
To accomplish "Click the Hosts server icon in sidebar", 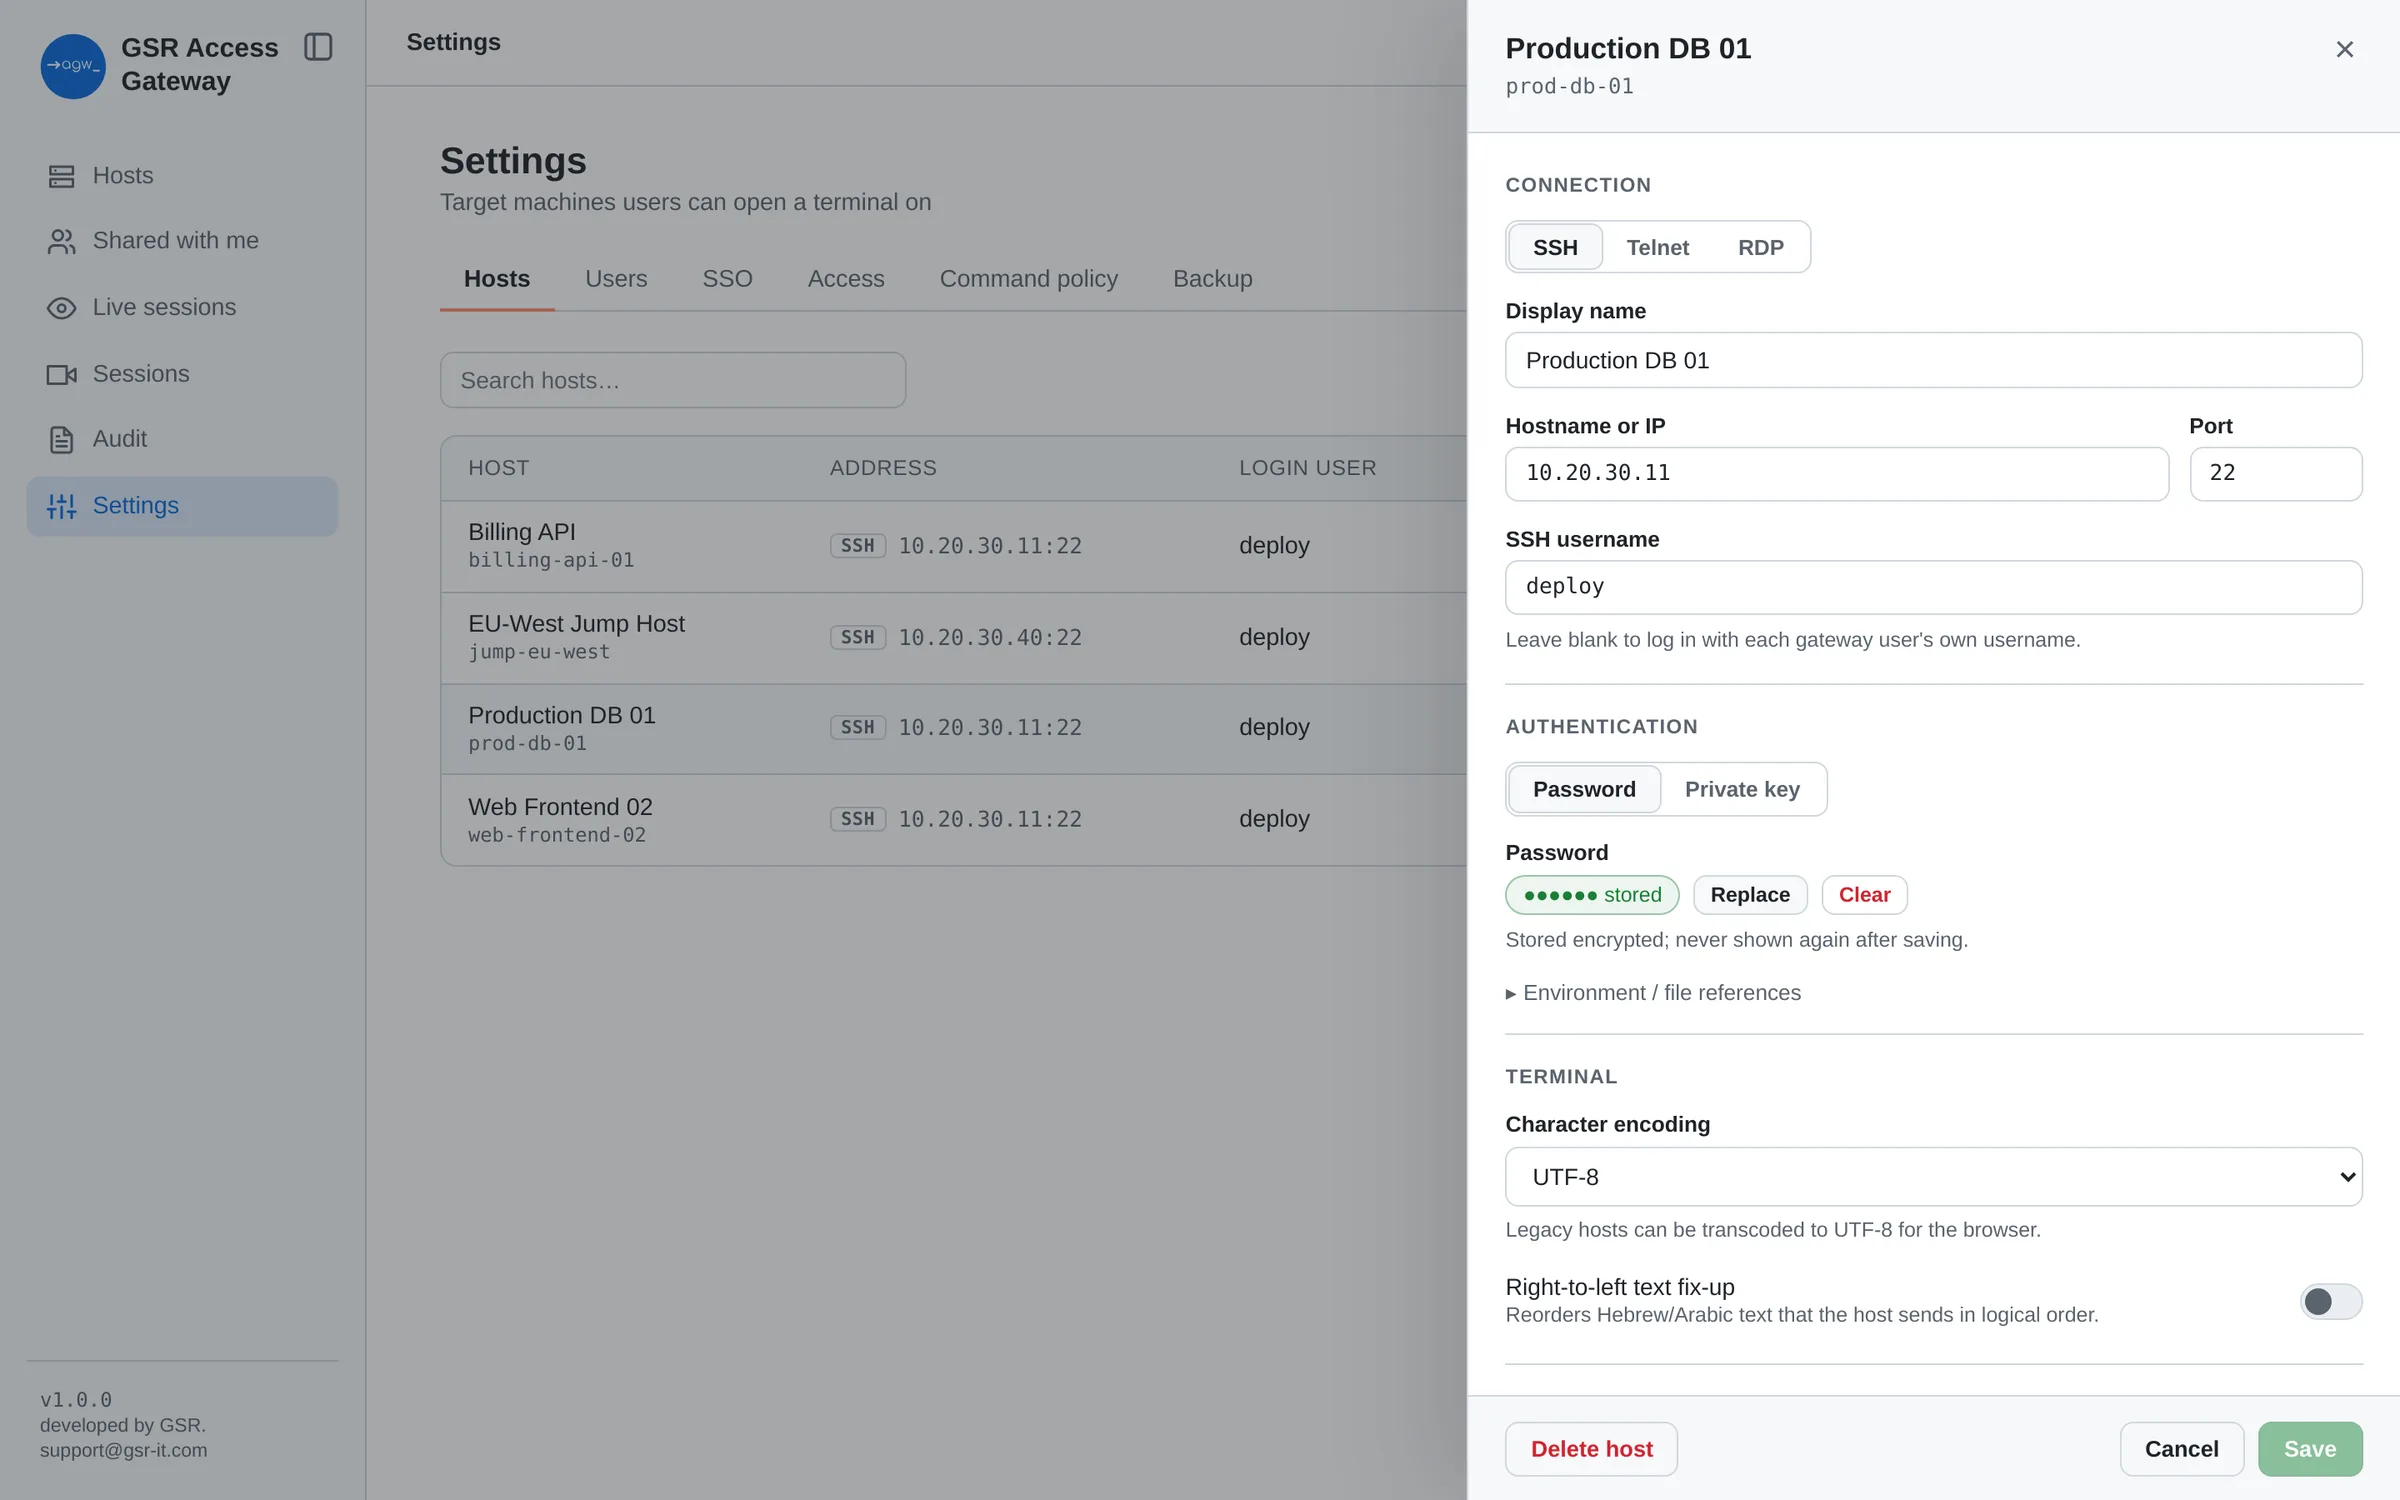I will (x=61, y=176).
